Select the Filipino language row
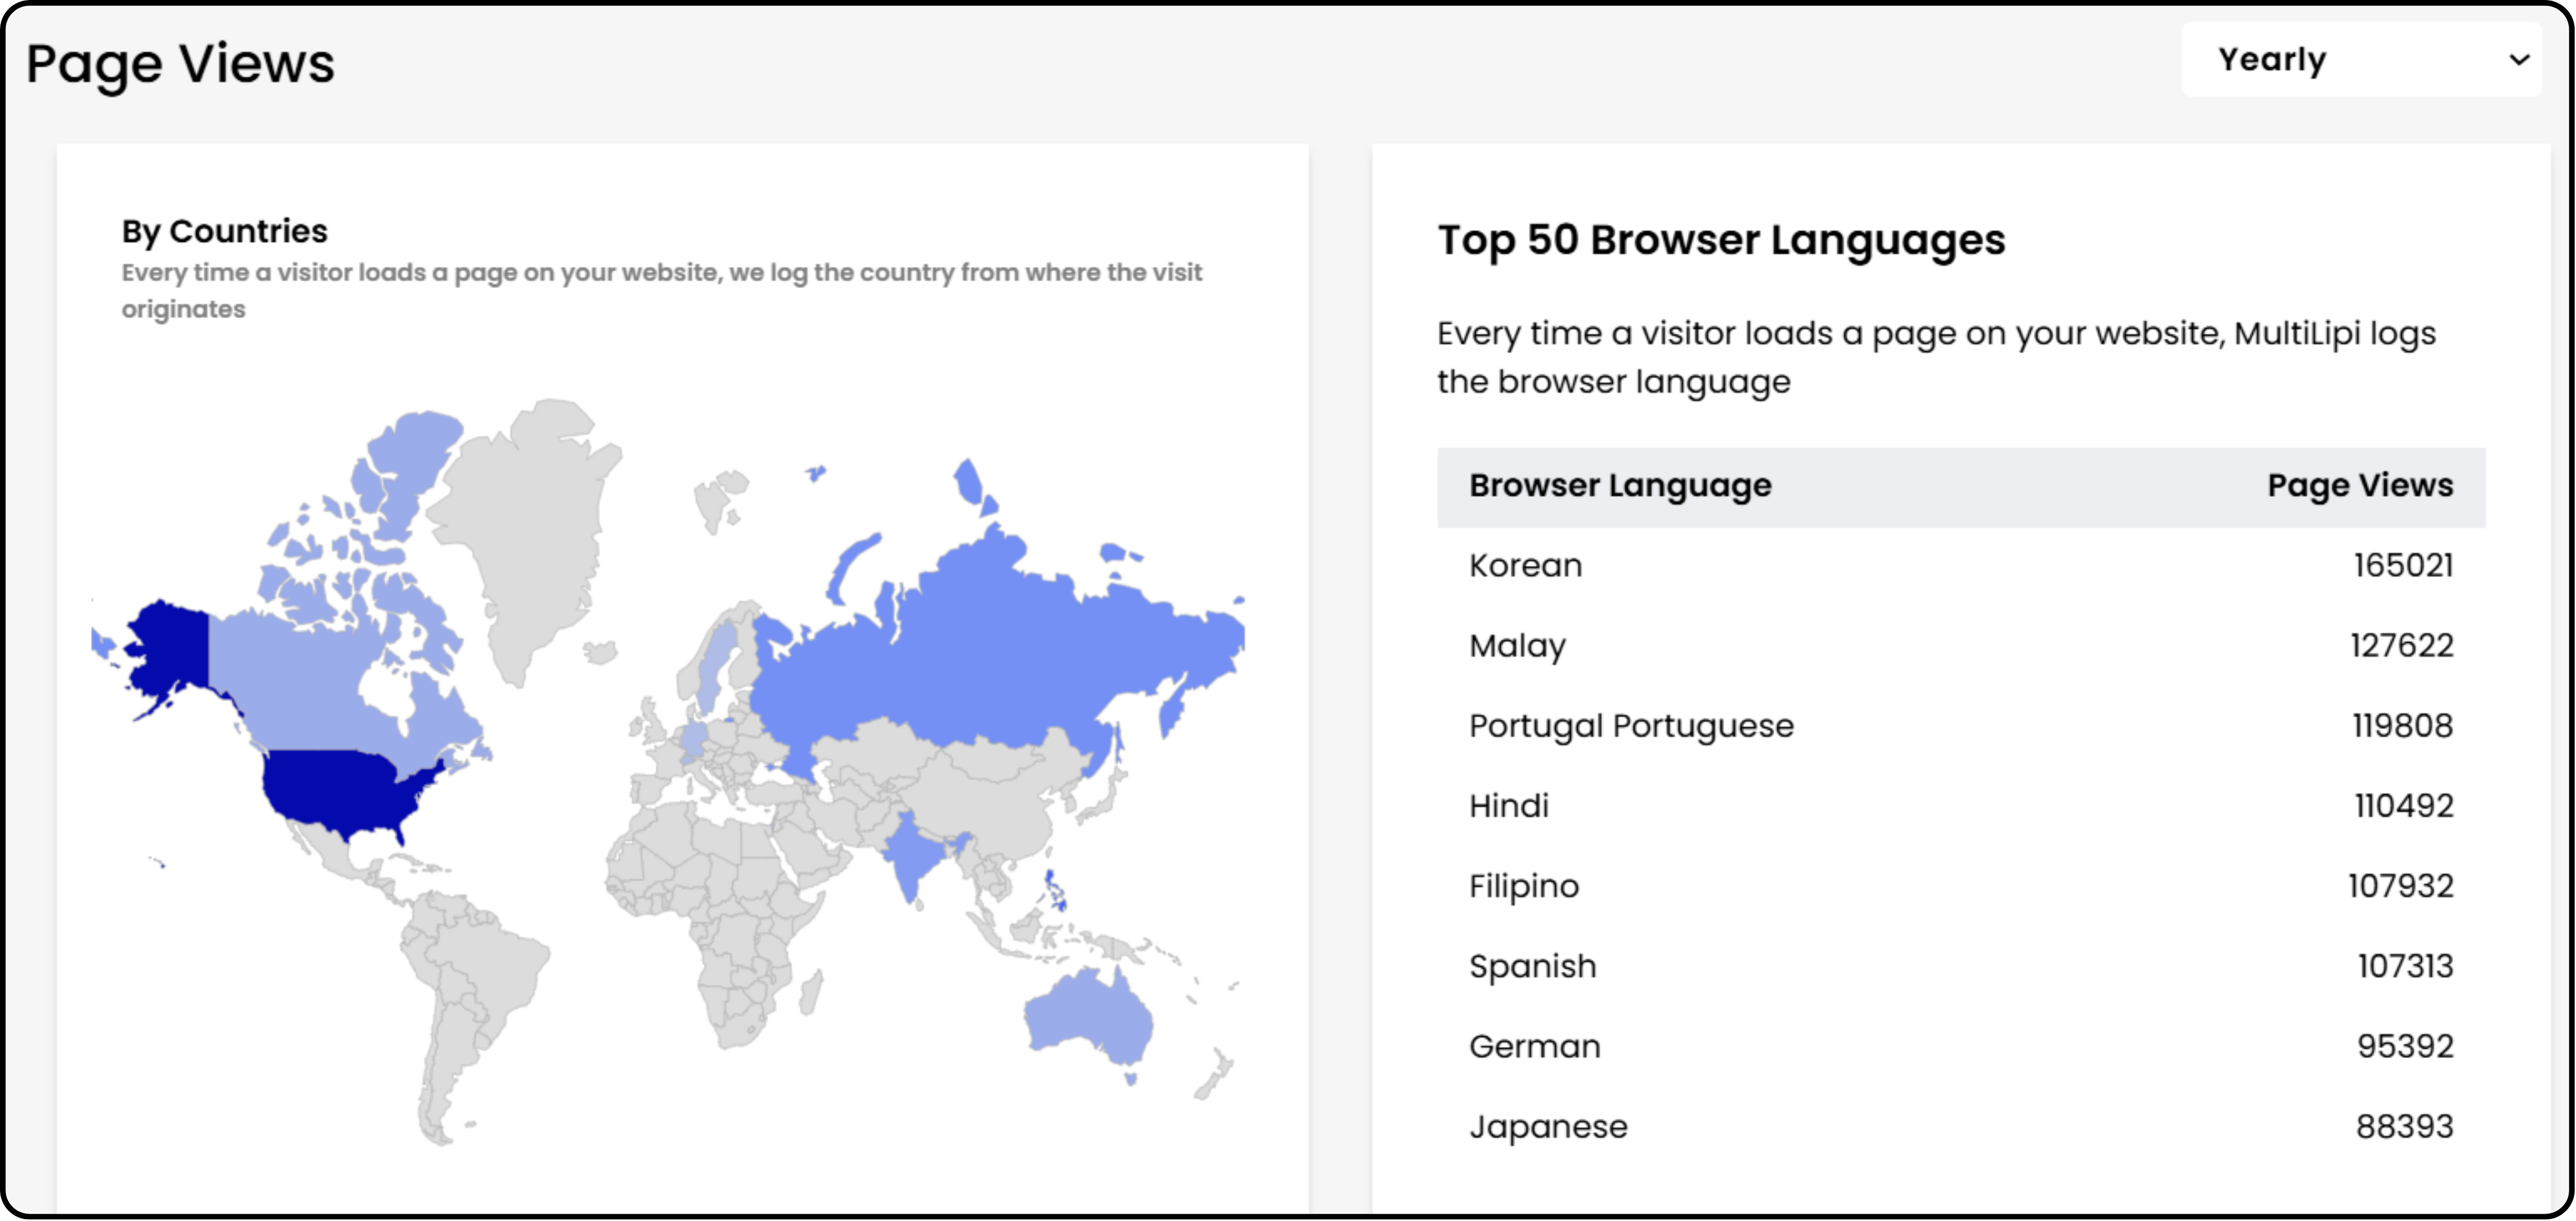Image resolution: width=2576 pixels, height=1221 pixels. point(1961,886)
